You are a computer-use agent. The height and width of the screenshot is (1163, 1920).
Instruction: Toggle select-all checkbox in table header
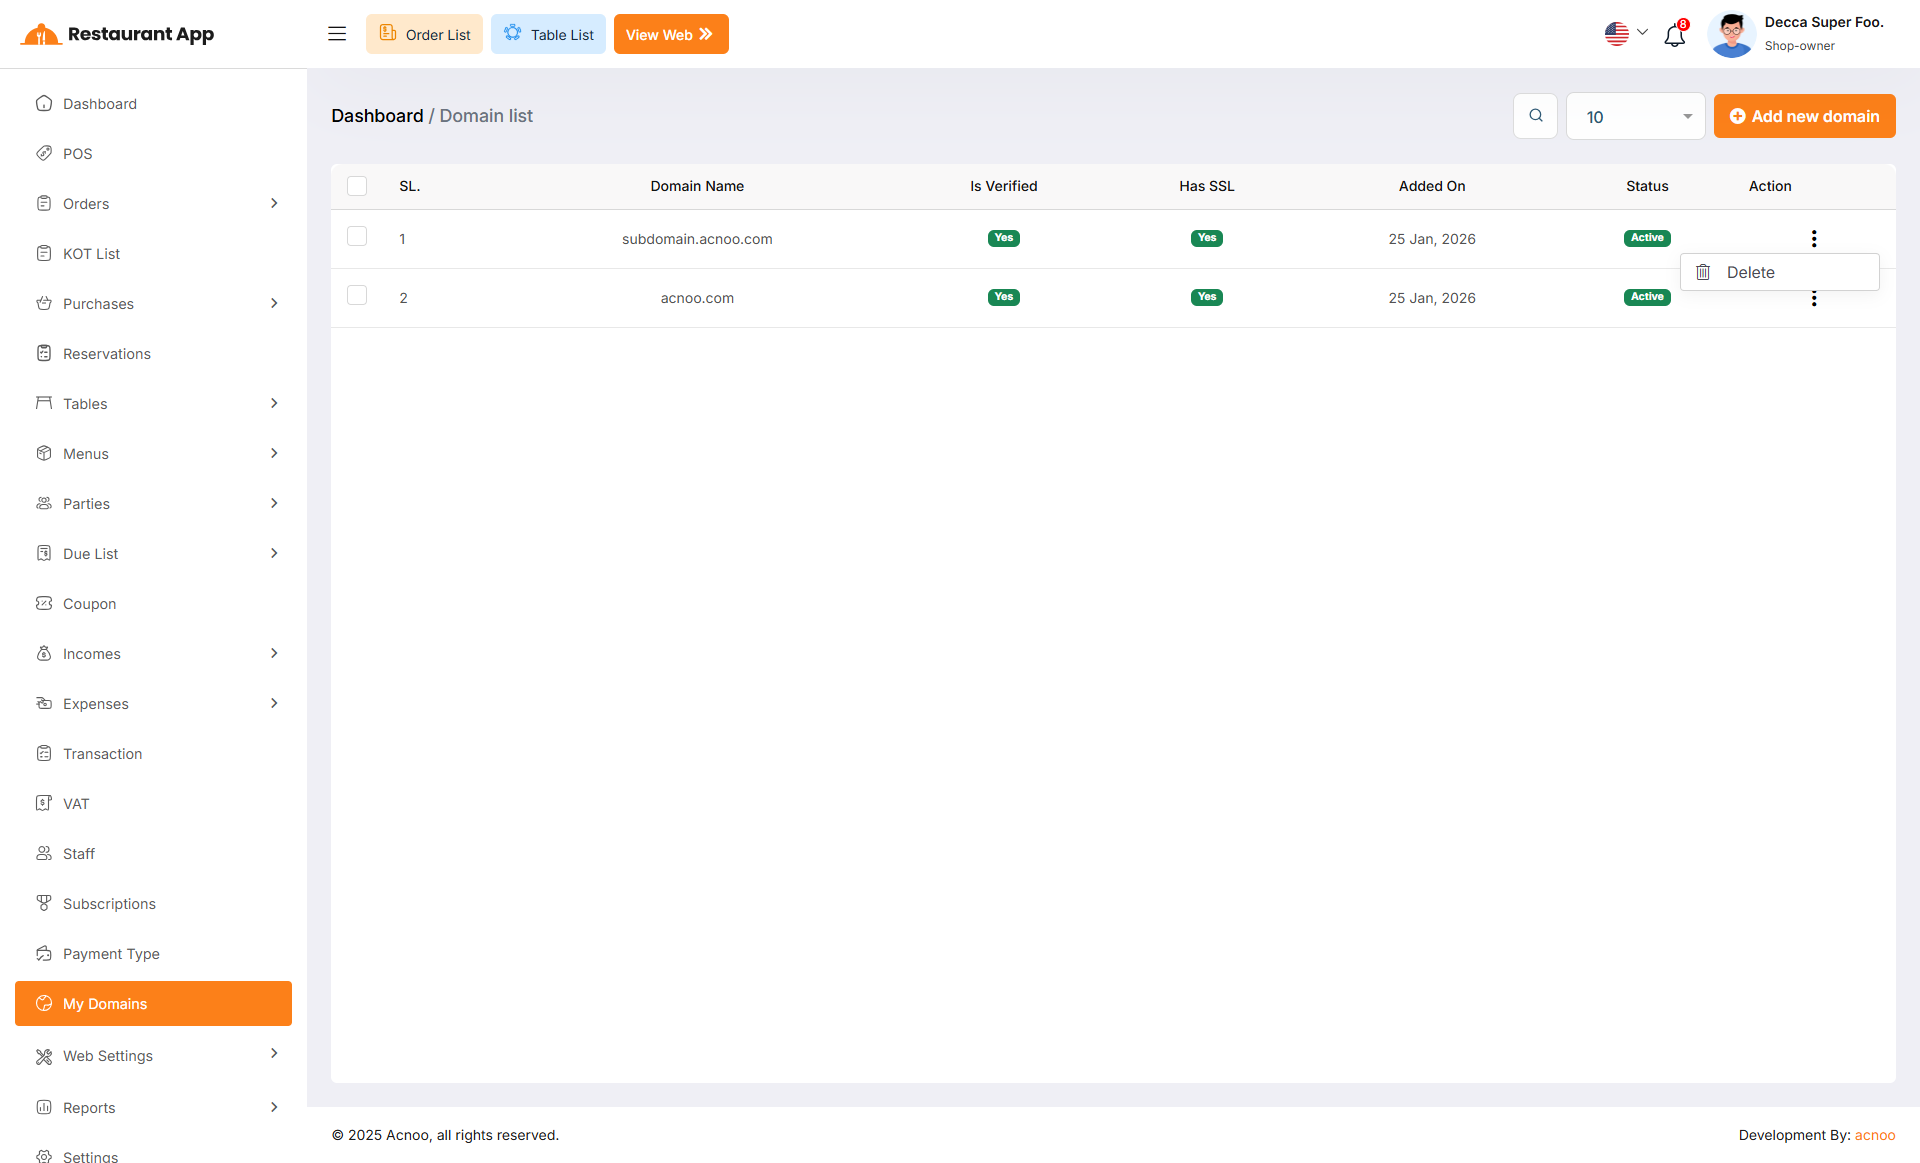357,186
